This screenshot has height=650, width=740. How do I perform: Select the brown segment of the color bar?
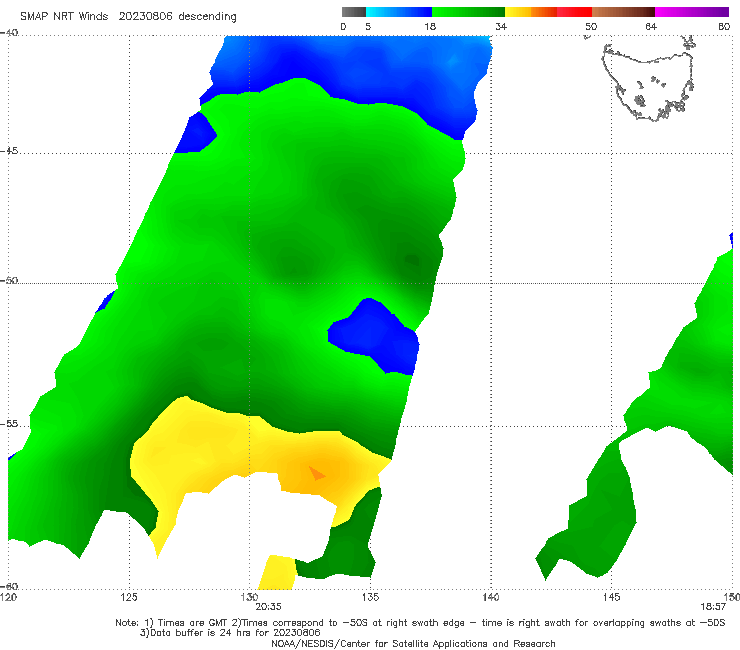623,12
